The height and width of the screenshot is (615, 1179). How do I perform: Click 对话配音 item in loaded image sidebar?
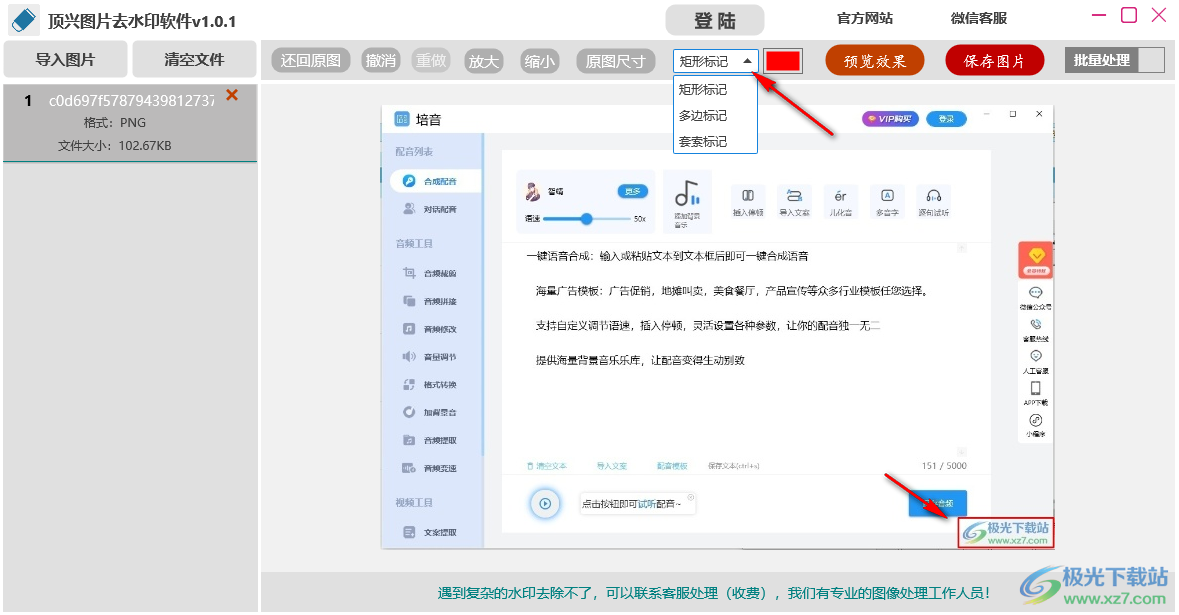(431, 209)
